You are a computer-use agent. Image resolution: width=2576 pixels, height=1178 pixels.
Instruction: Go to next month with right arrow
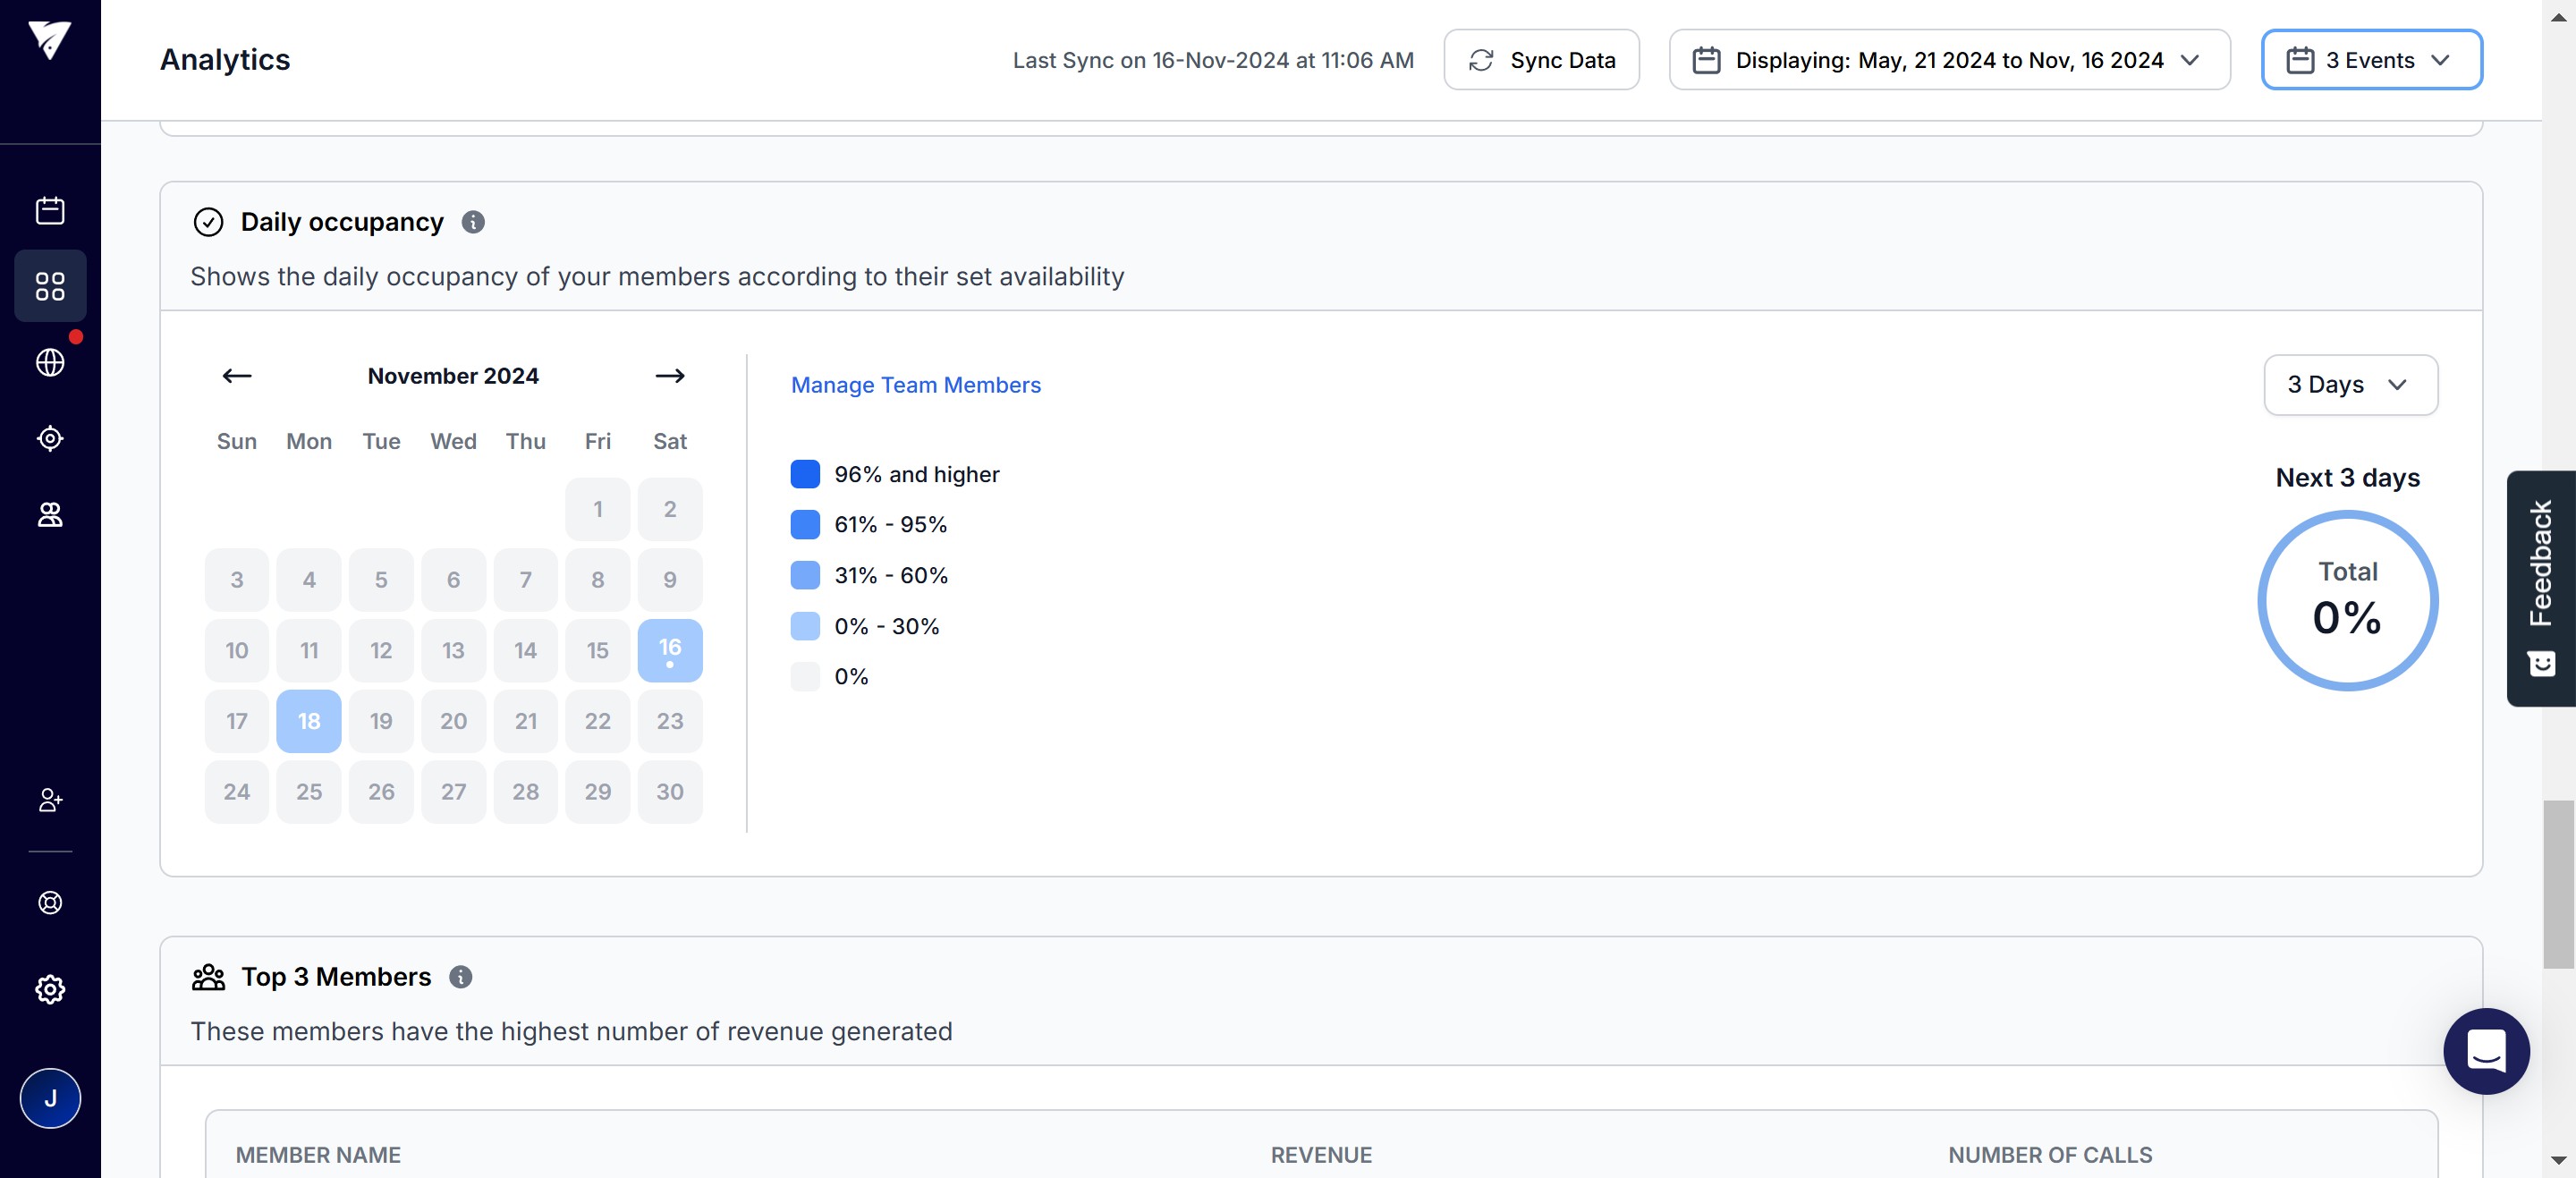click(x=670, y=376)
